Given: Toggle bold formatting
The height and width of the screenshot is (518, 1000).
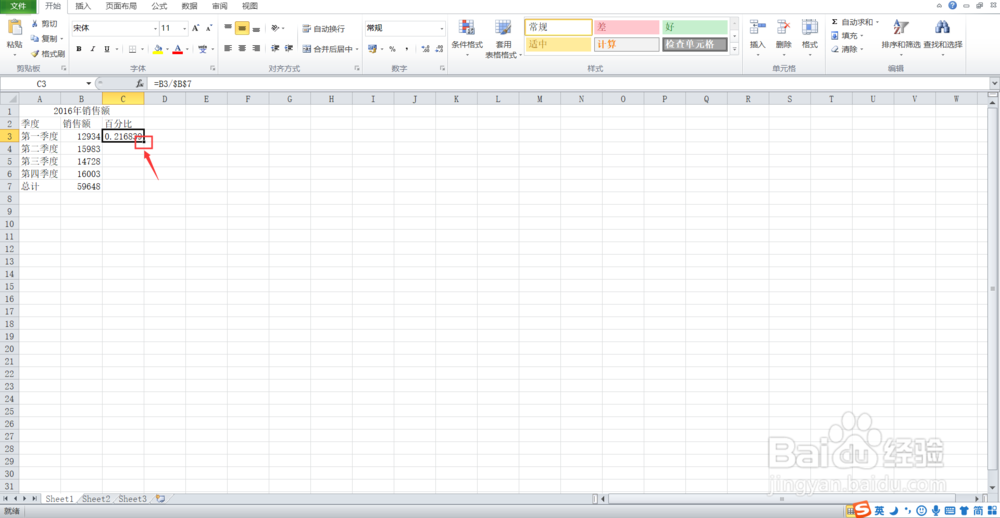Looking at the screenshot, I should (79, 49).
